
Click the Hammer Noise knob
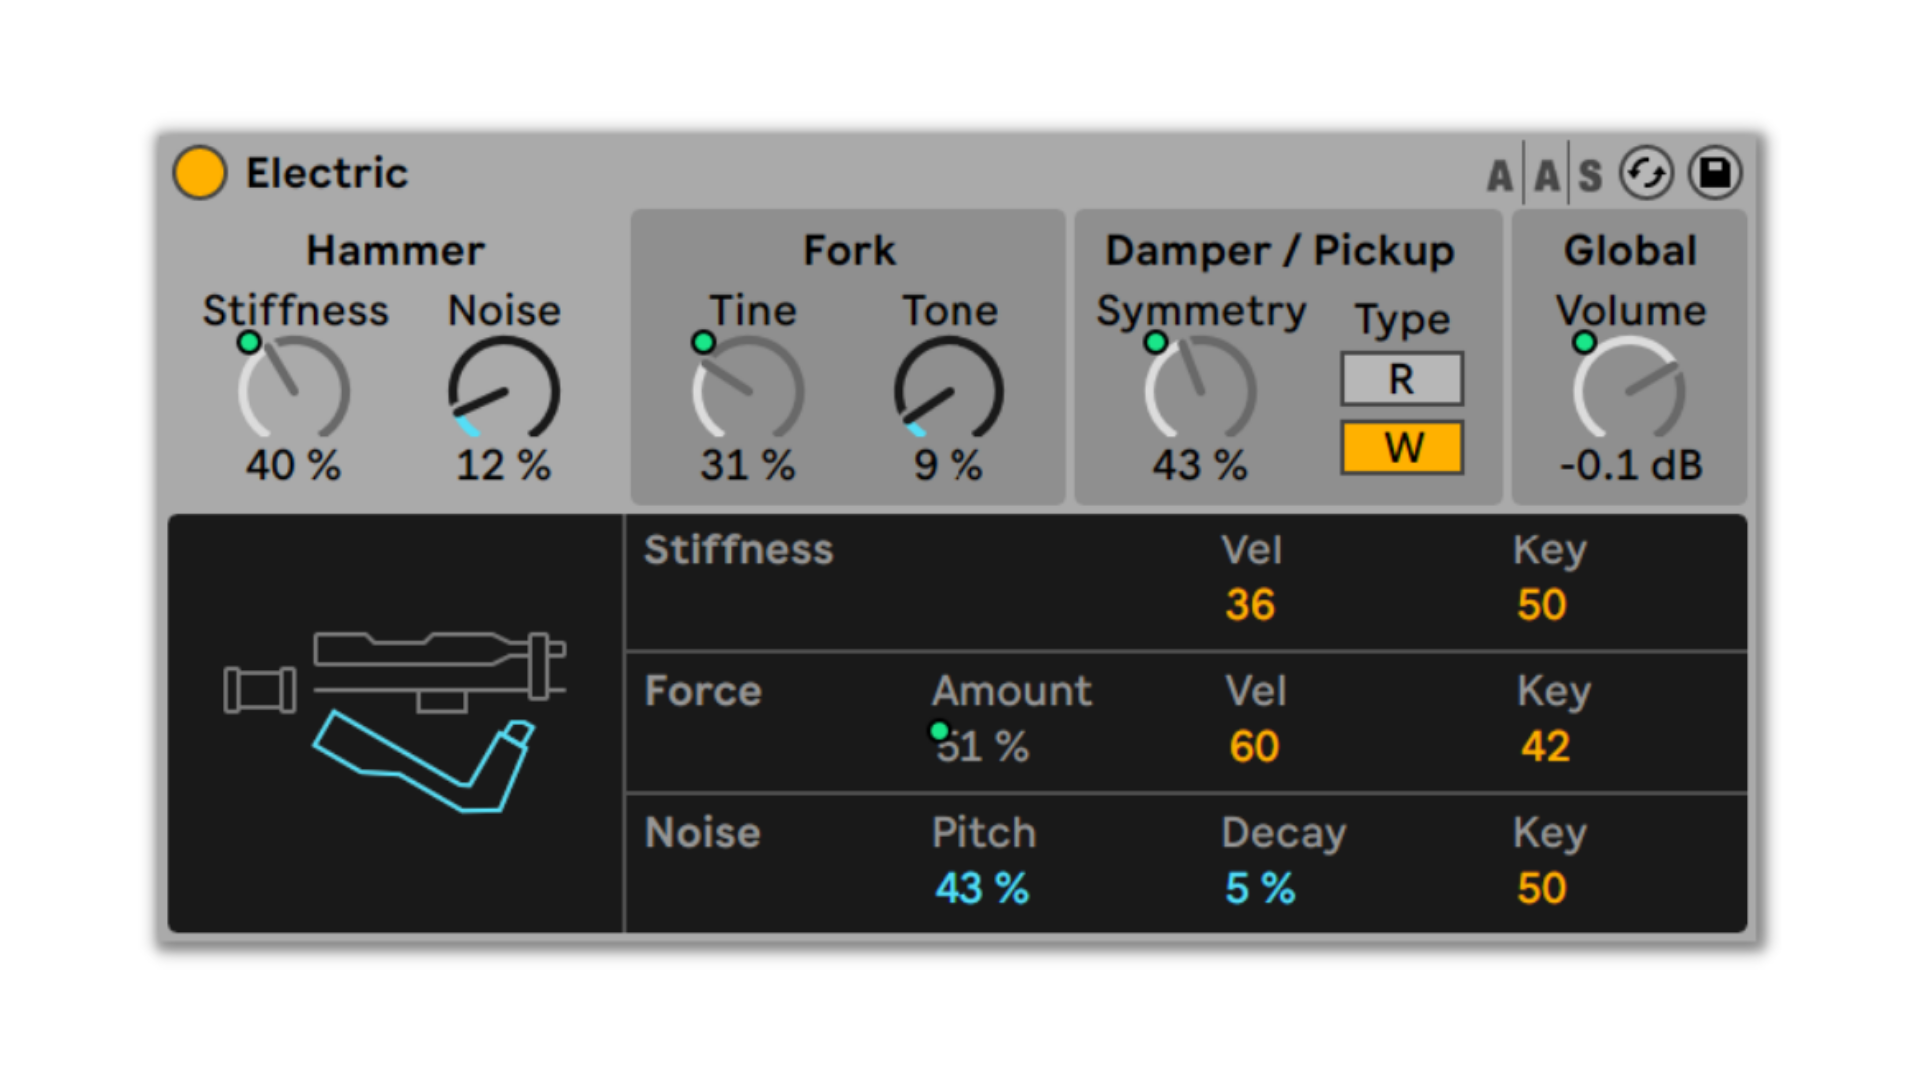pyautogui.click(x=503, y=390)
